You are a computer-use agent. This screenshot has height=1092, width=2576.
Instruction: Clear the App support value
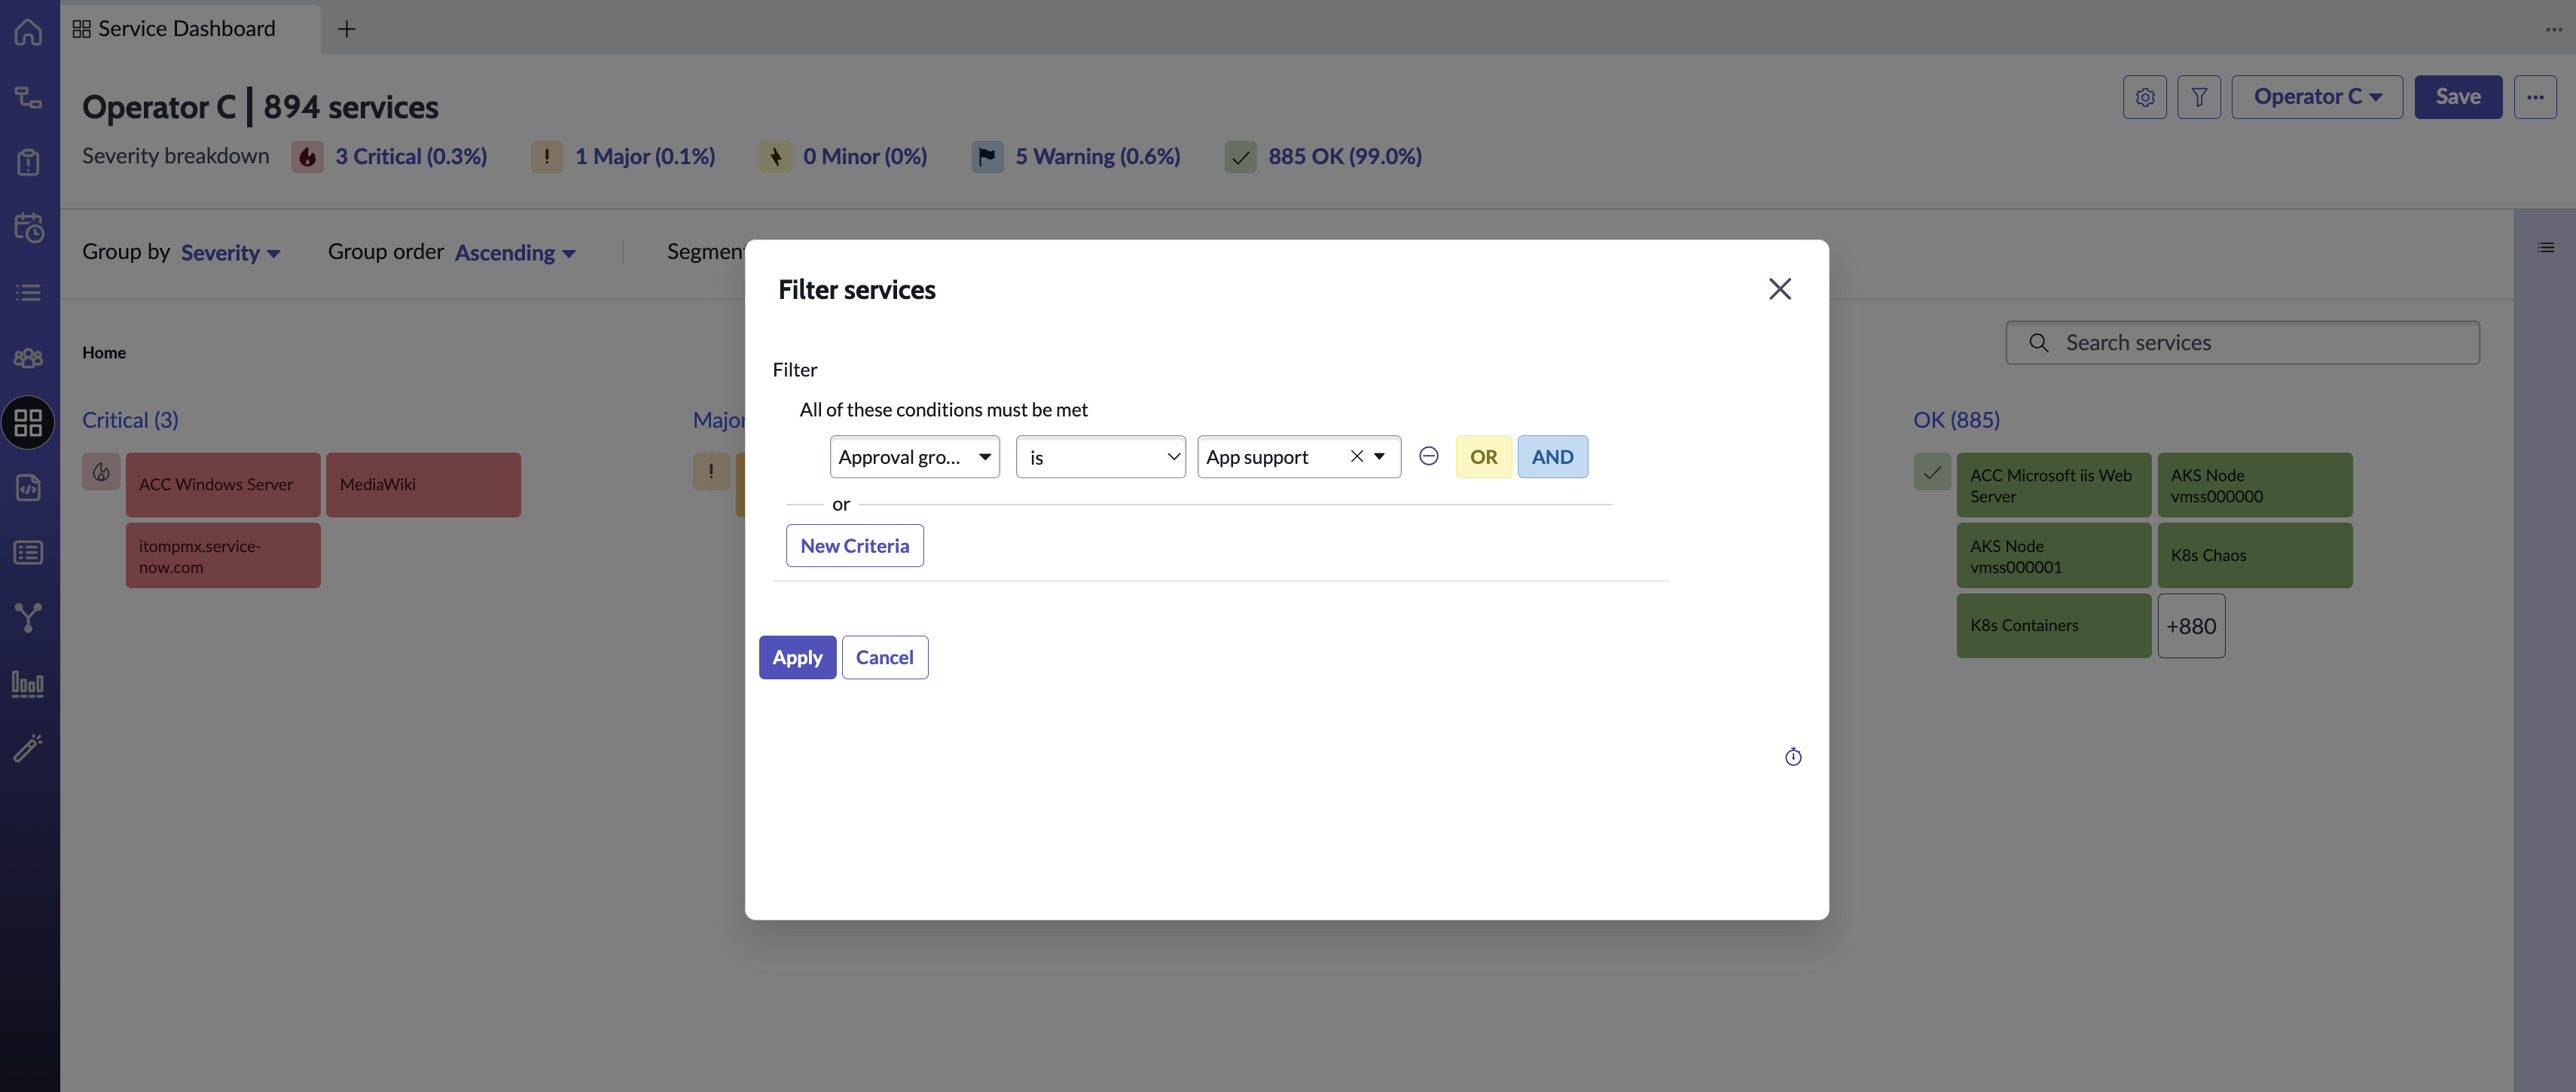coord(1356,456)
